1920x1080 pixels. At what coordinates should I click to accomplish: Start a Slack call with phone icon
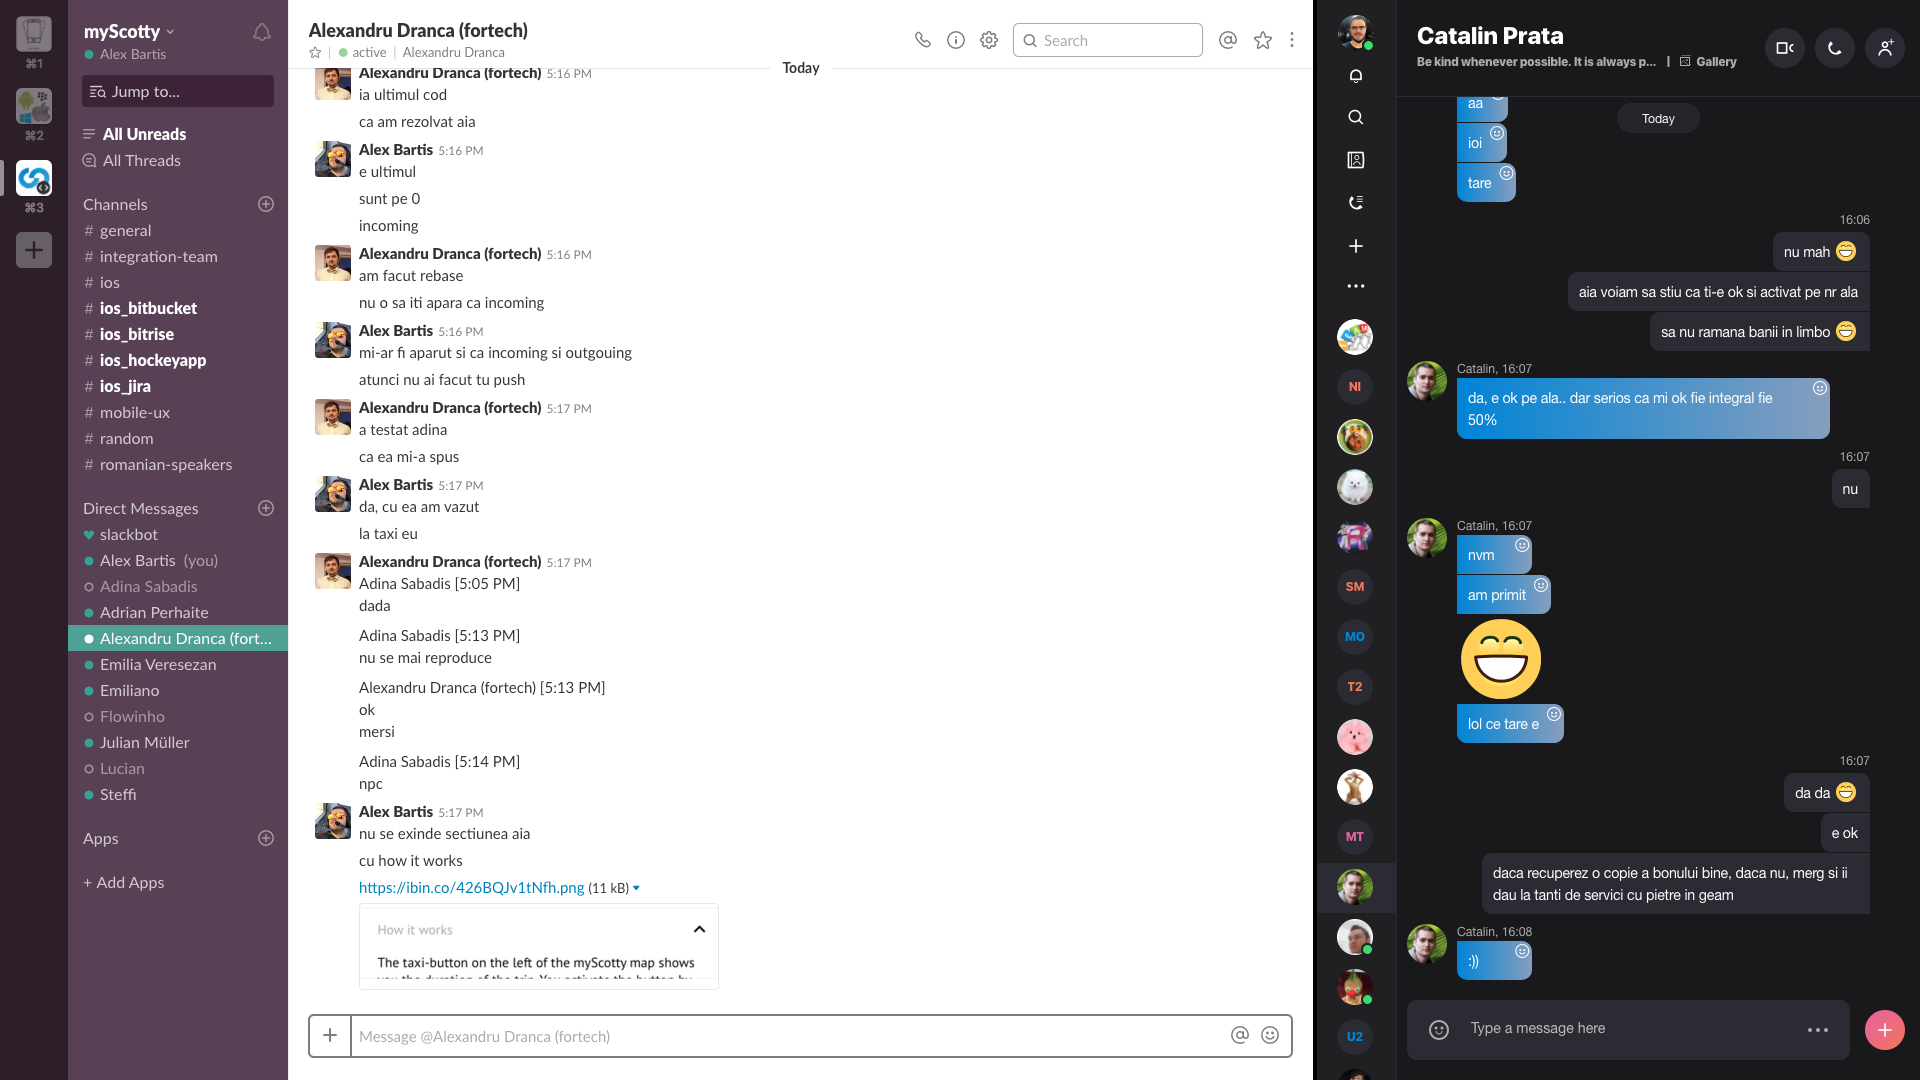[922, 40]
